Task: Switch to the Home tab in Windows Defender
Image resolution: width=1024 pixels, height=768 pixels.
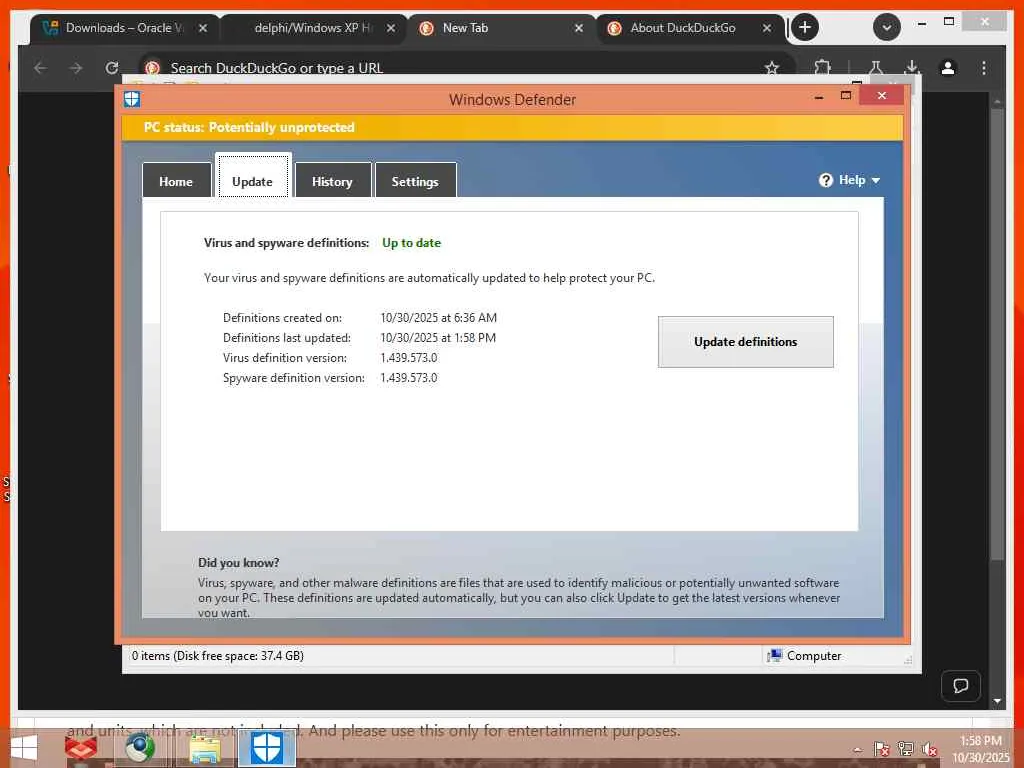Action: coord(176,181)
